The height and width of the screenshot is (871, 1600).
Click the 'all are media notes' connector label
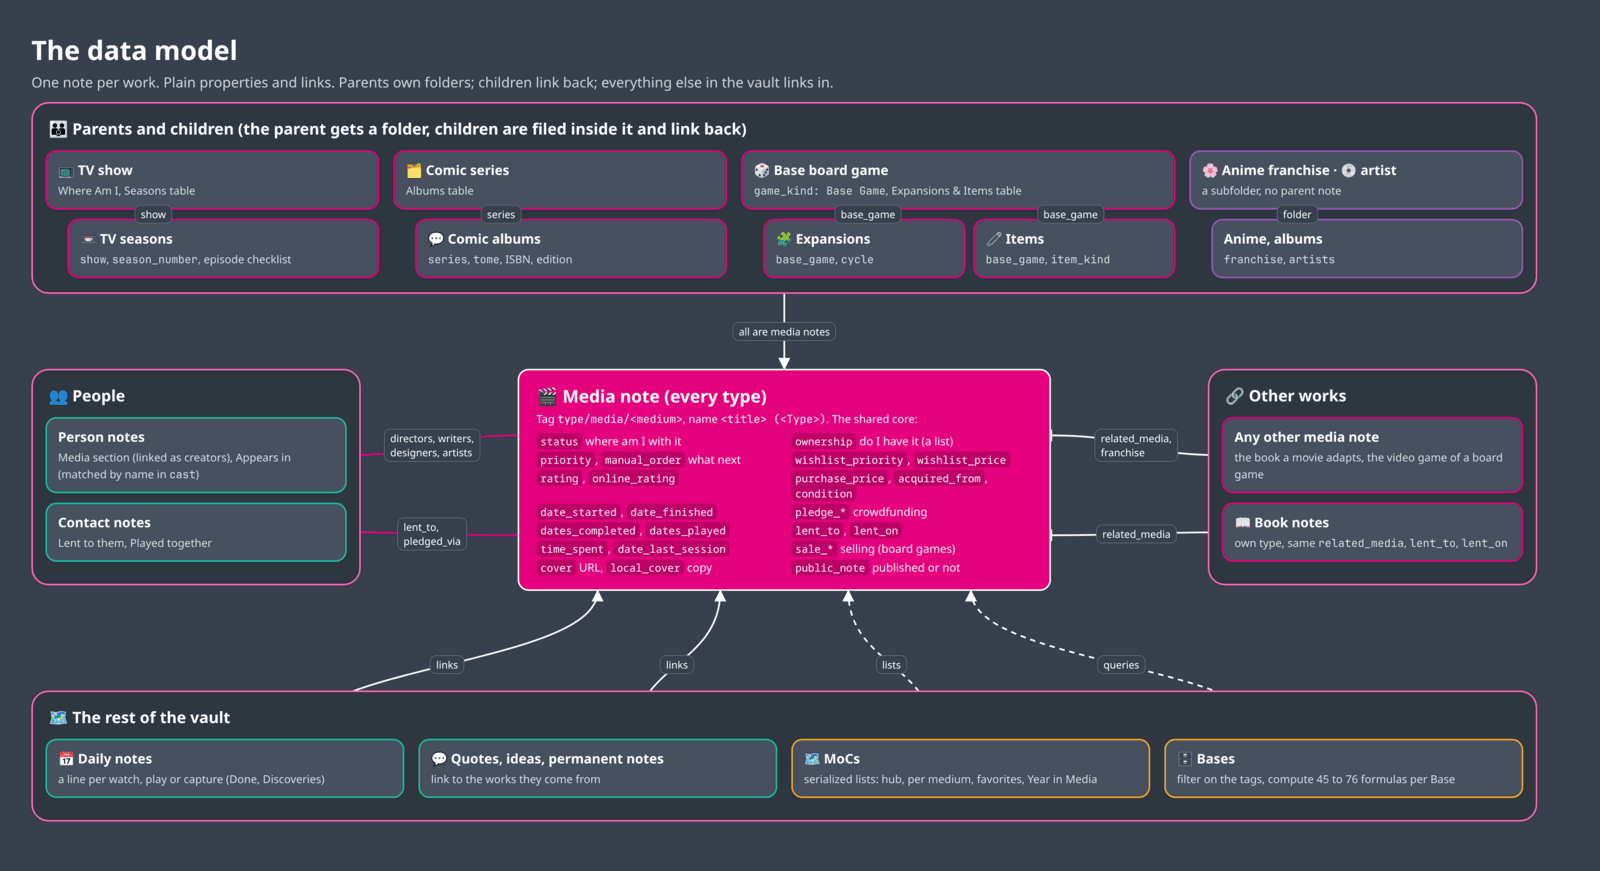(x=784, y=332)
